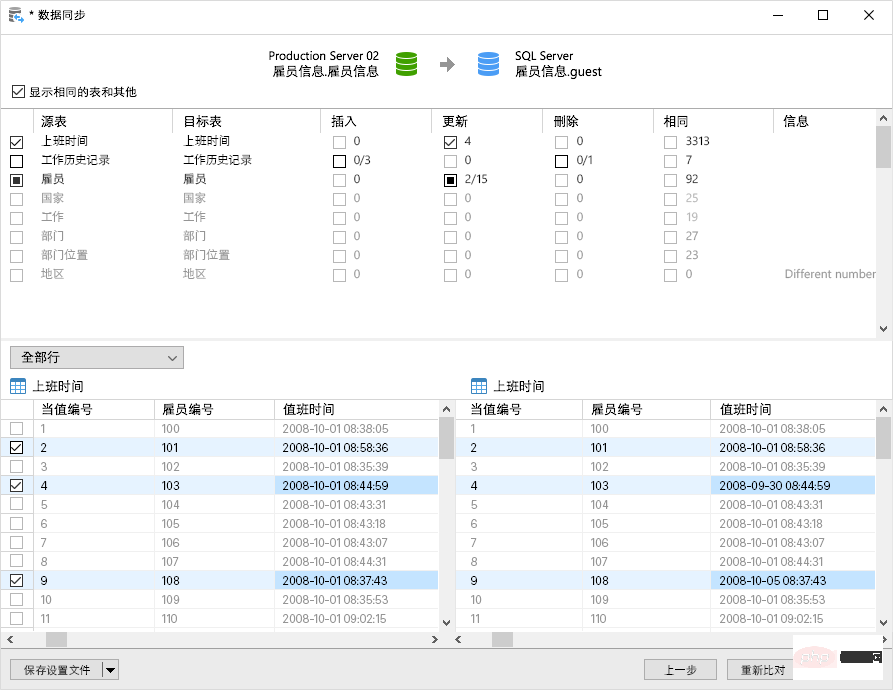Click the data sync app icon in title bar
The height and width of the screenshot is (690, 893).
[16, 15]
